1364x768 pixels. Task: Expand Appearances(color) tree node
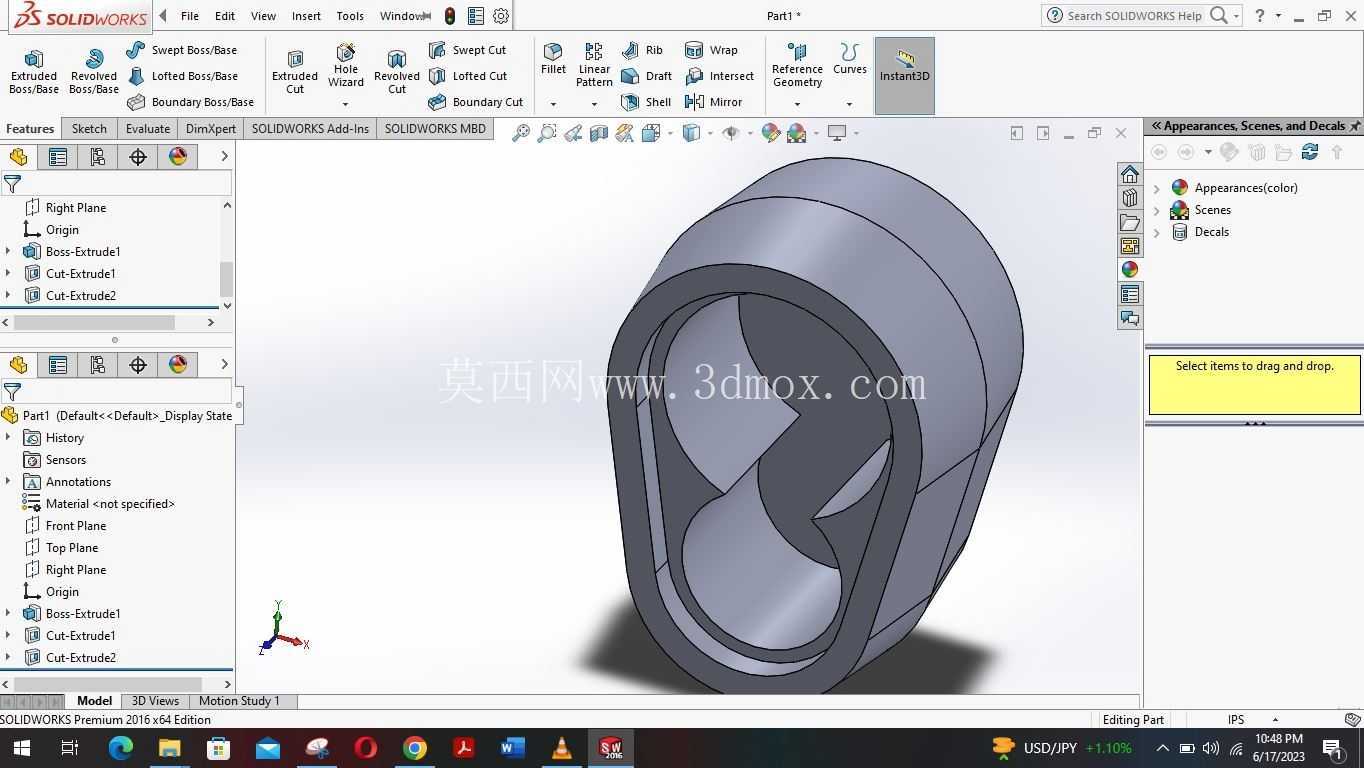click(x=1158, y=188)
